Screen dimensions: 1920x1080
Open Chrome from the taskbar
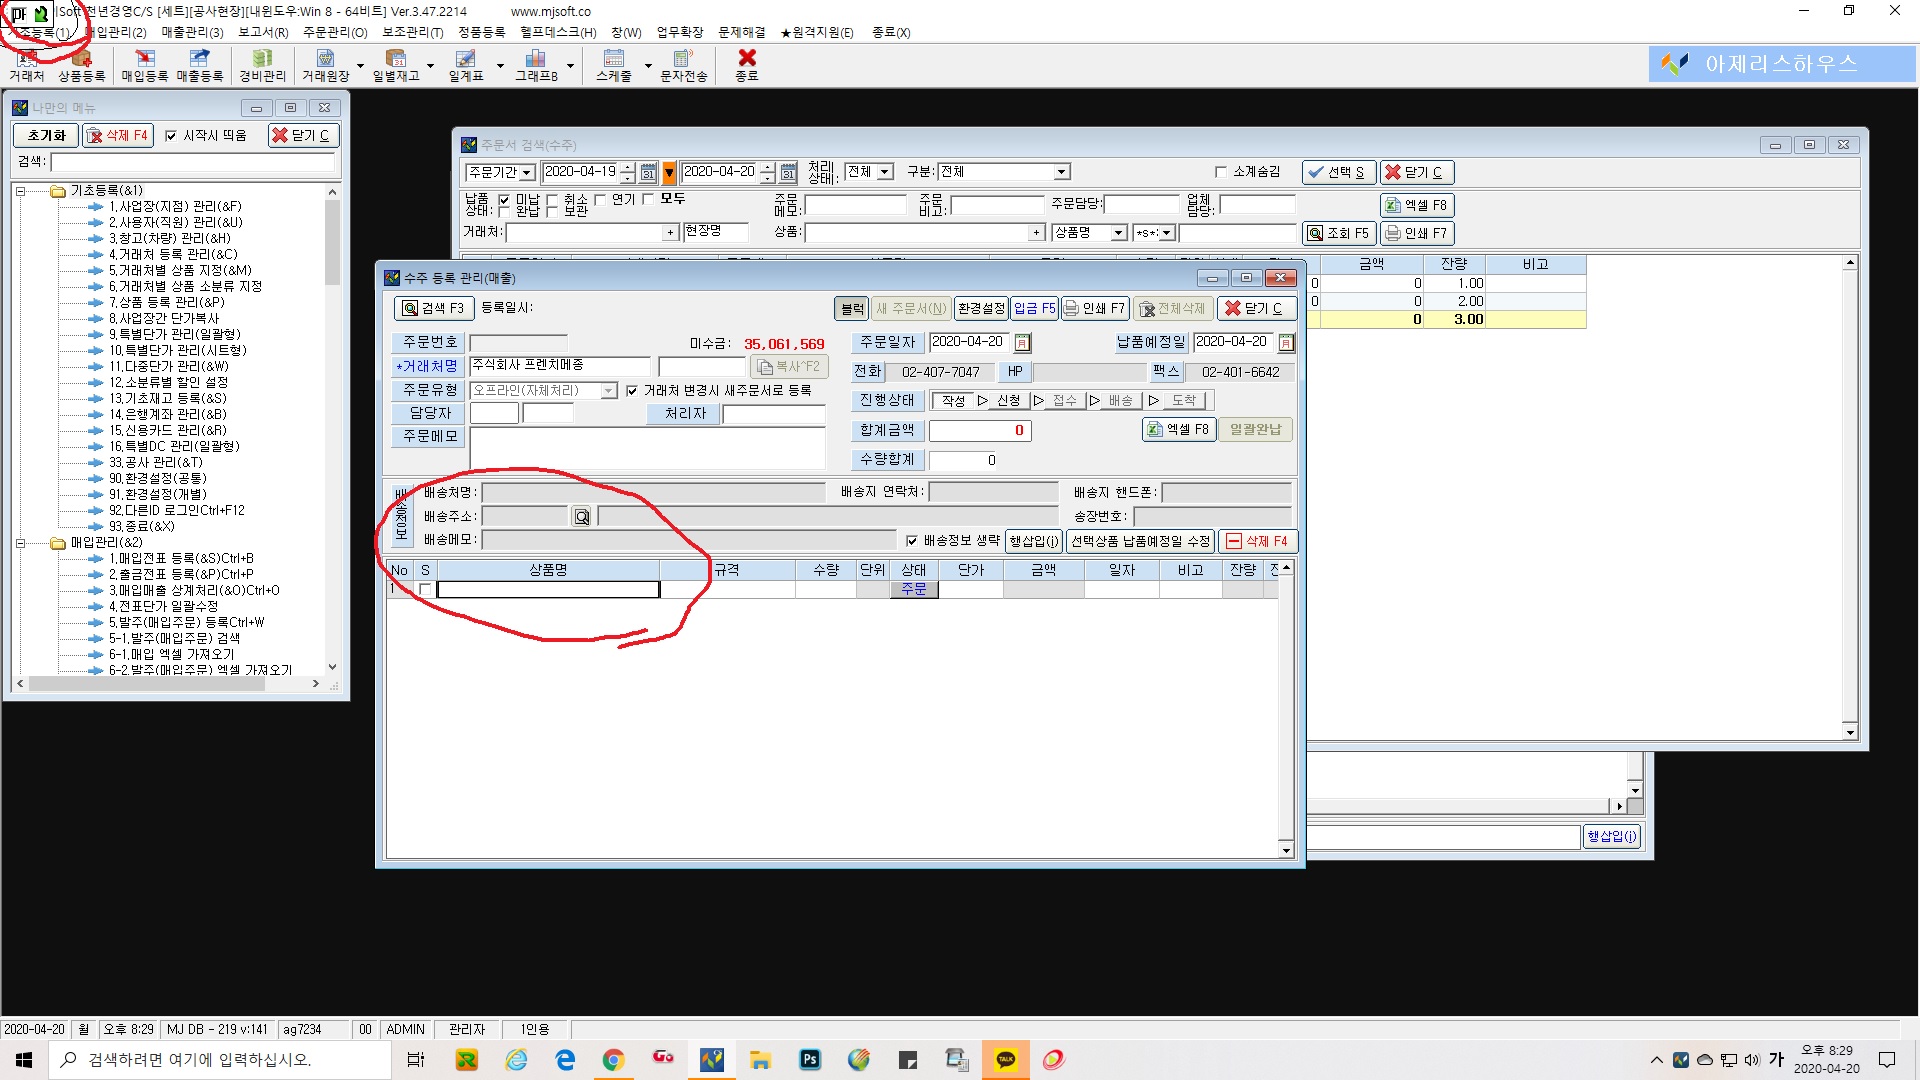pos(614,1060)
